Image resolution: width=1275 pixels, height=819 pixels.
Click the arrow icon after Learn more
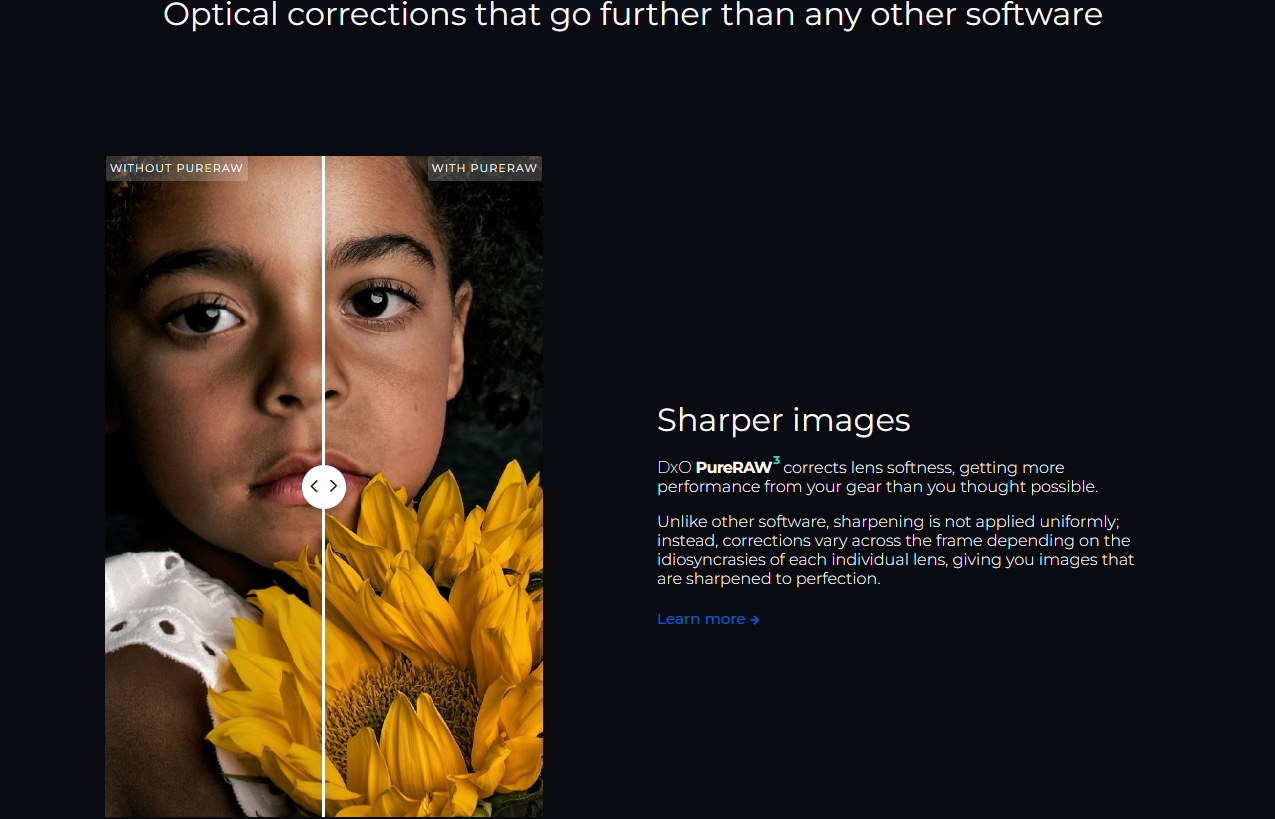click(x=755, y=620)
